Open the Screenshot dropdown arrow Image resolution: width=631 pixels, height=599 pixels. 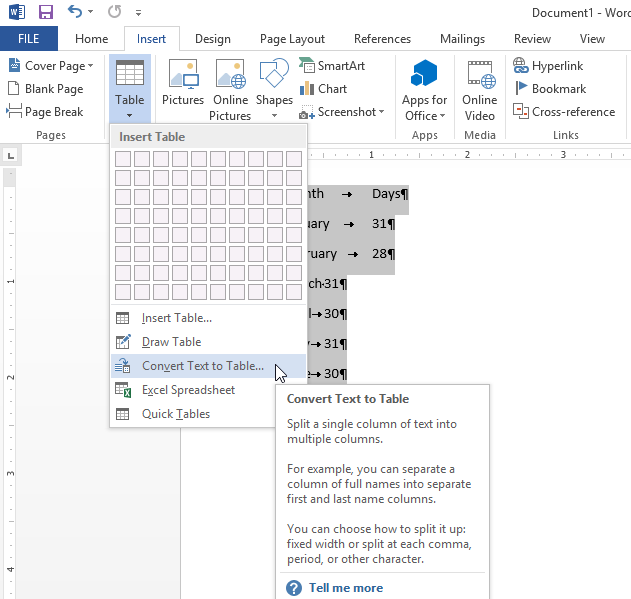click(x=382, y=113)
